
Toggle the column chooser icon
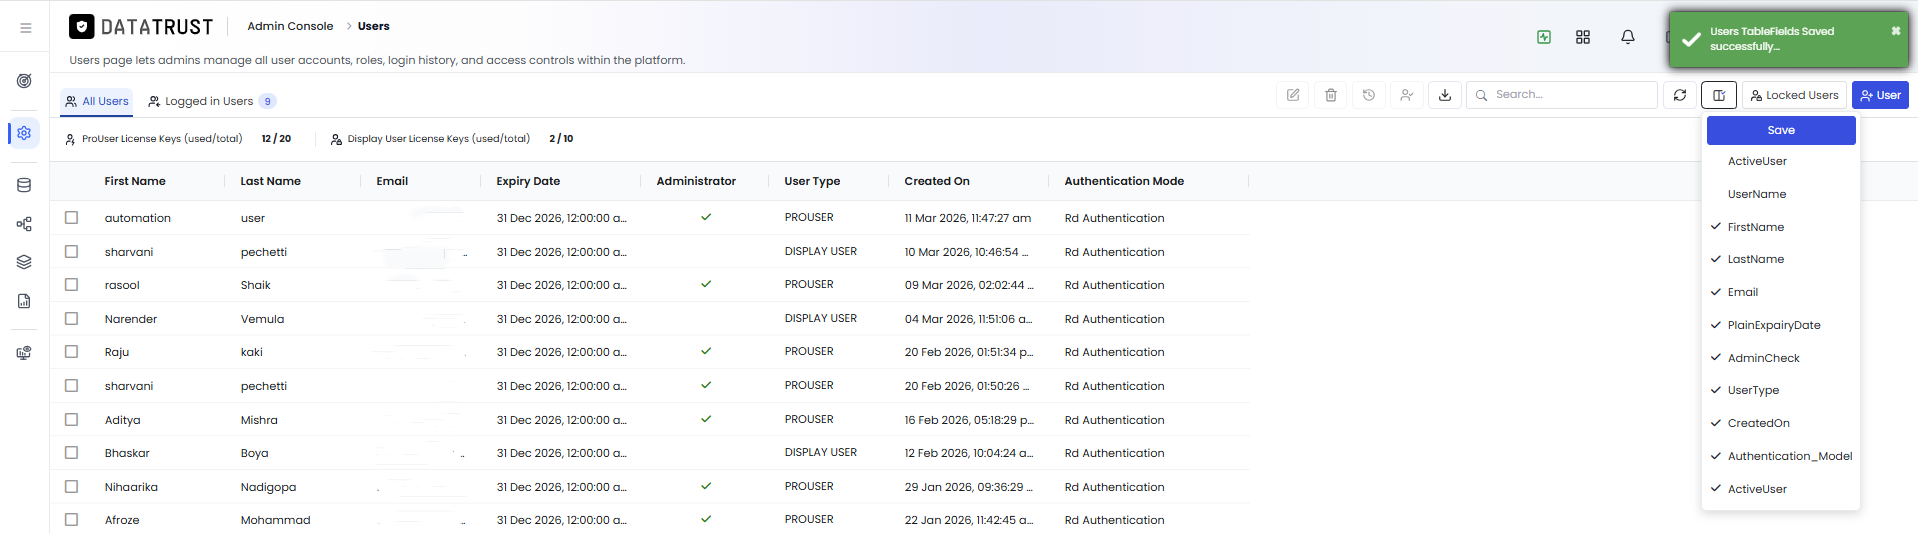coord(1719,95)
